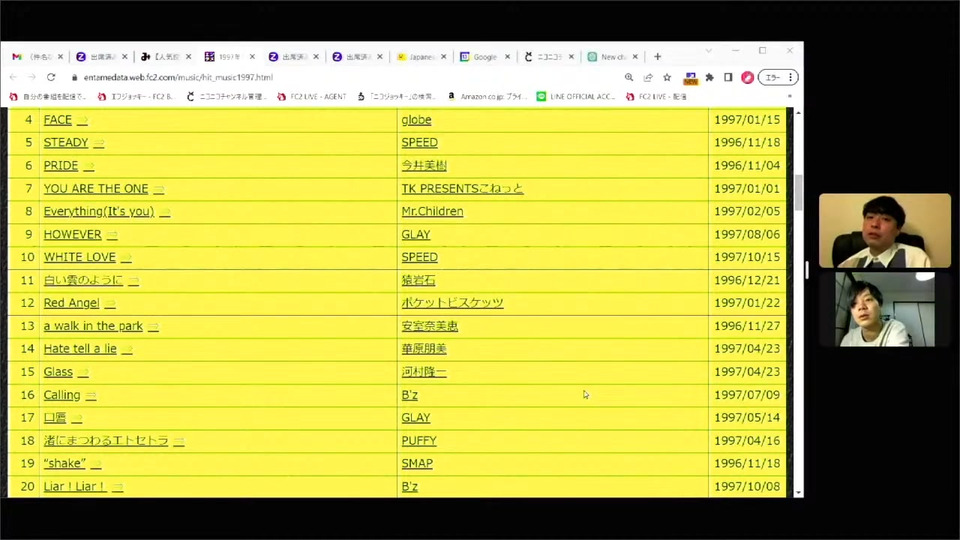Show more bookmarks with overflow chevron
This screenshot has width=960, height=540.
(789, 97)
